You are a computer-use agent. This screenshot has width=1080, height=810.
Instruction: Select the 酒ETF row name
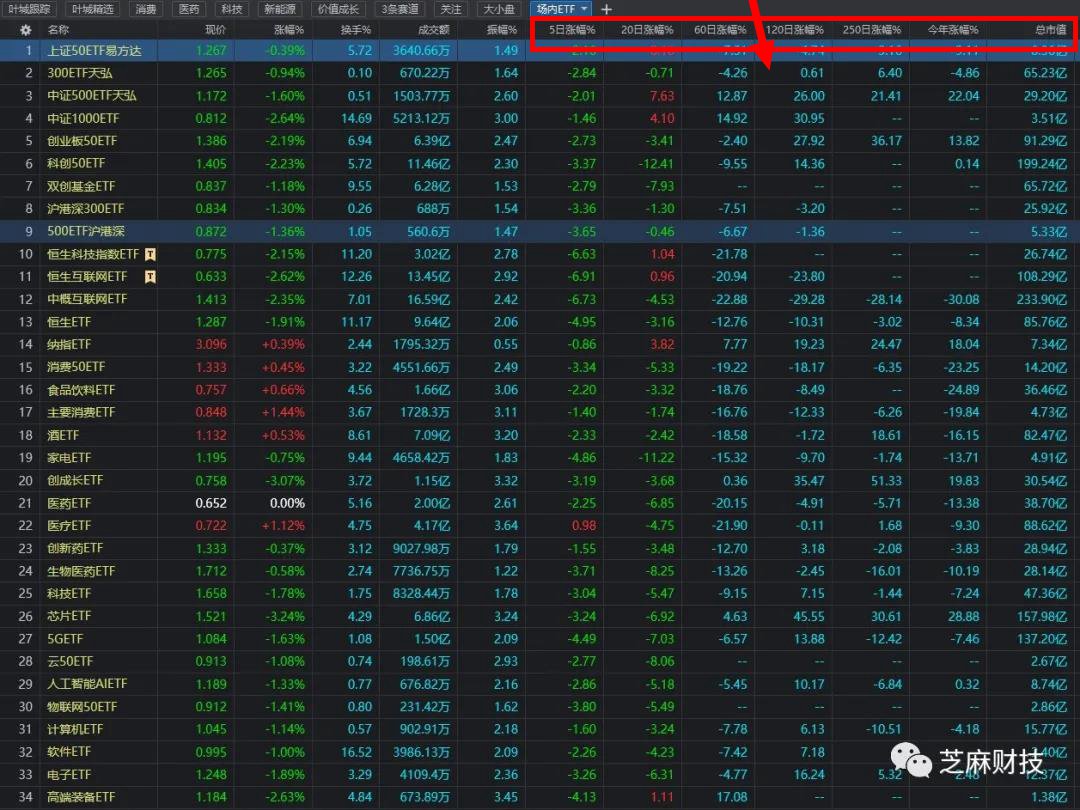pos(63,435)
